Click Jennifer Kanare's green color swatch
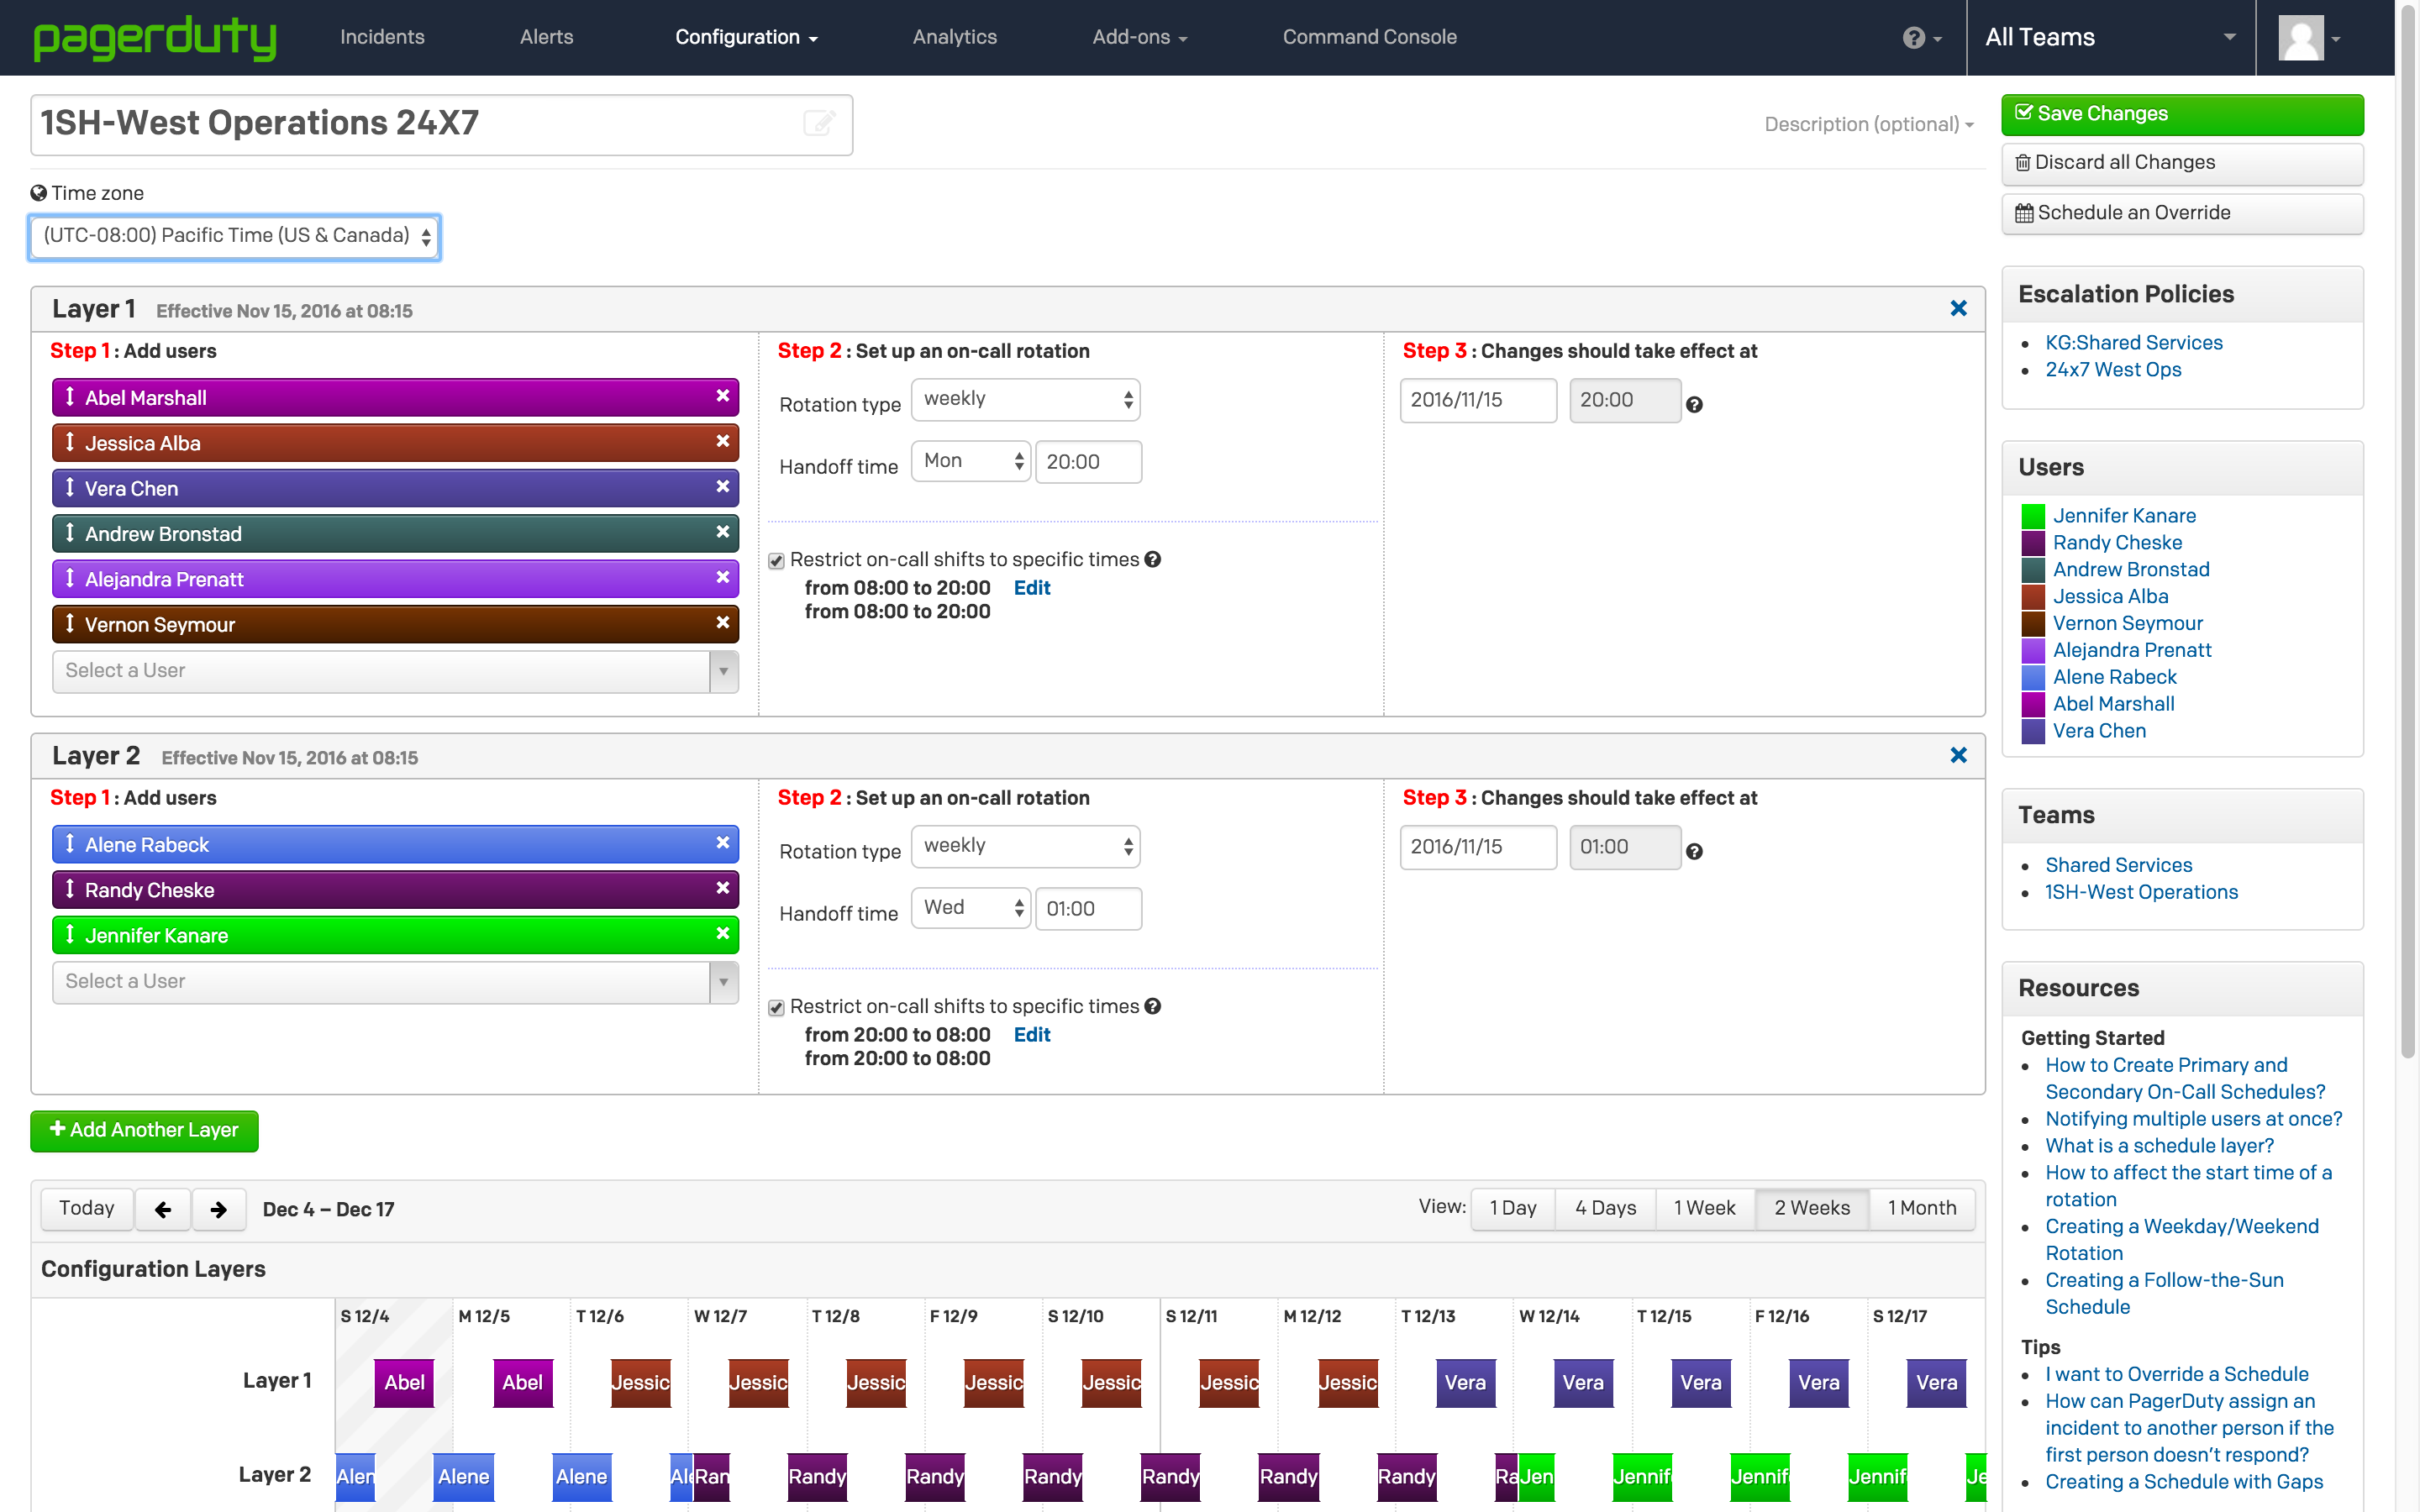2420x1512 pixels. tap(2033, 516)
